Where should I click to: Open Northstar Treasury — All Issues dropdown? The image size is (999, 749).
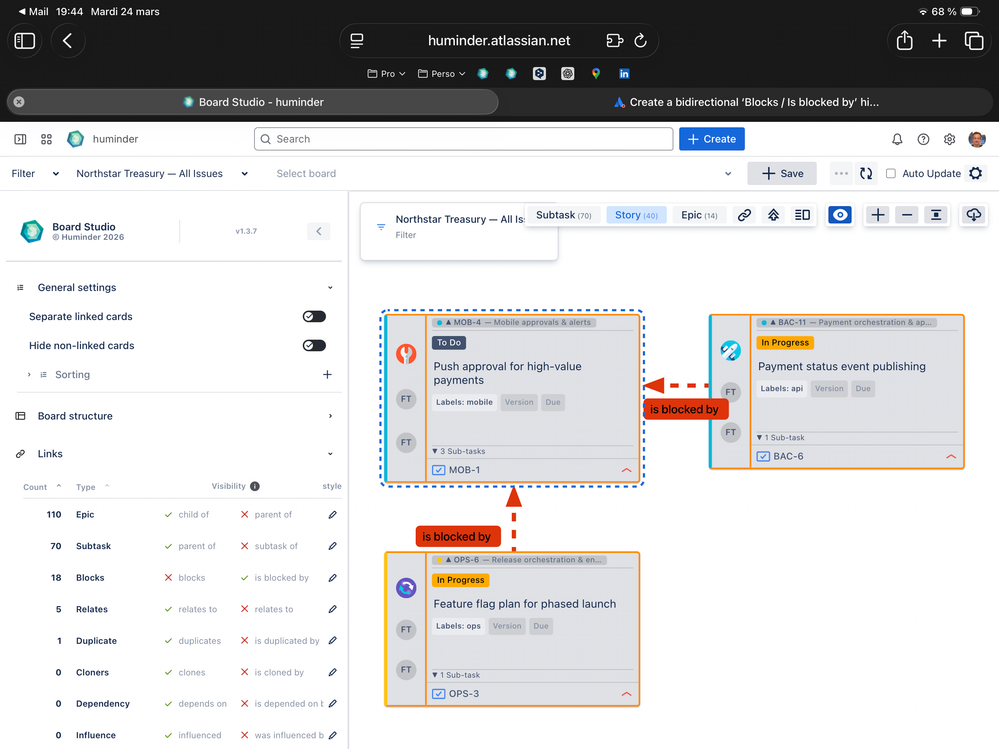162,173
